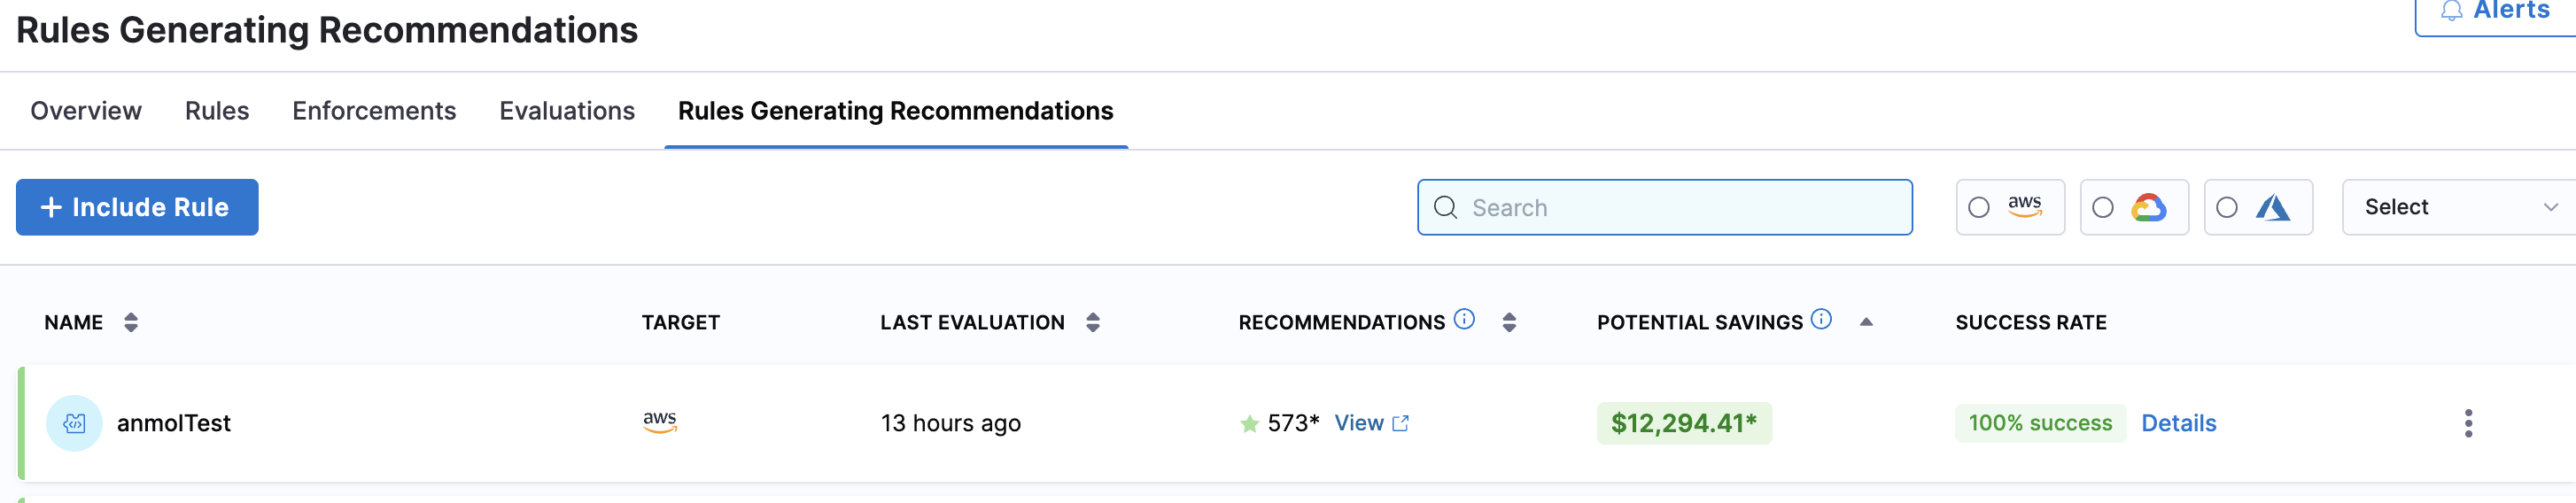Click the search magnifier icon
The image size is (2576, 503).
click(1445, 207)
